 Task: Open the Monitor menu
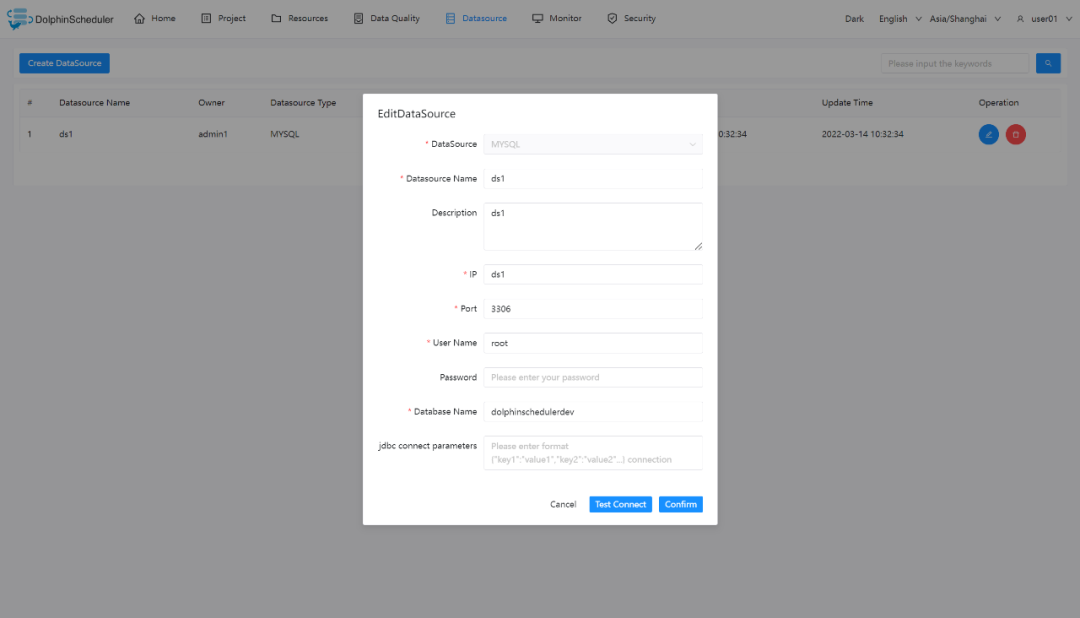pyautogui.click(x=556, y=19)
